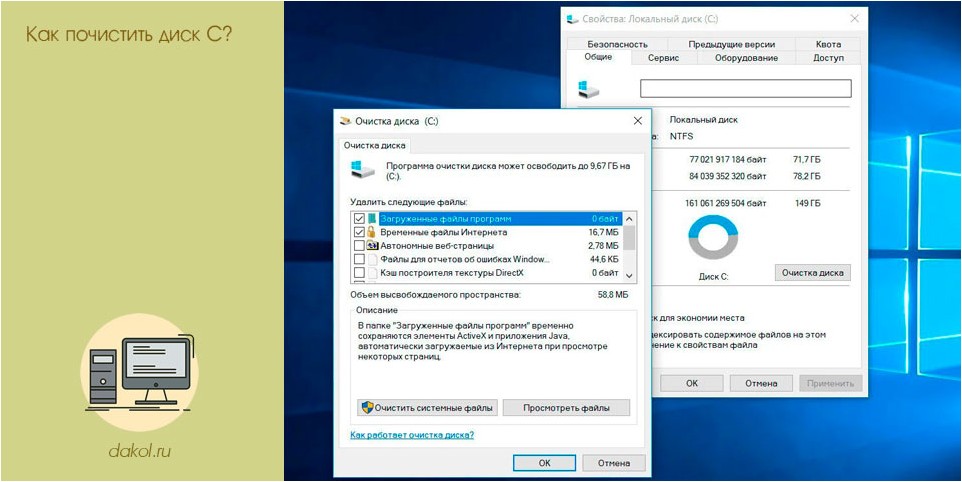The width and height of the screenshot is (962, 482).
Task: Click the disk name input field in Свойства
Action: [746, 88]
